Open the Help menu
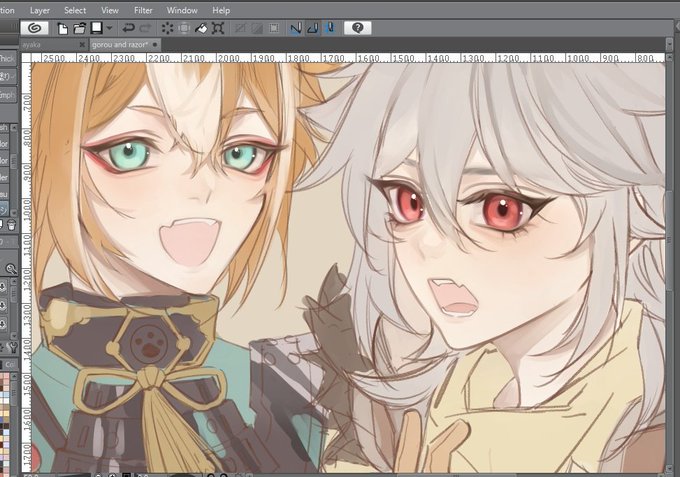680x477 pixels. tap(221, 10)
